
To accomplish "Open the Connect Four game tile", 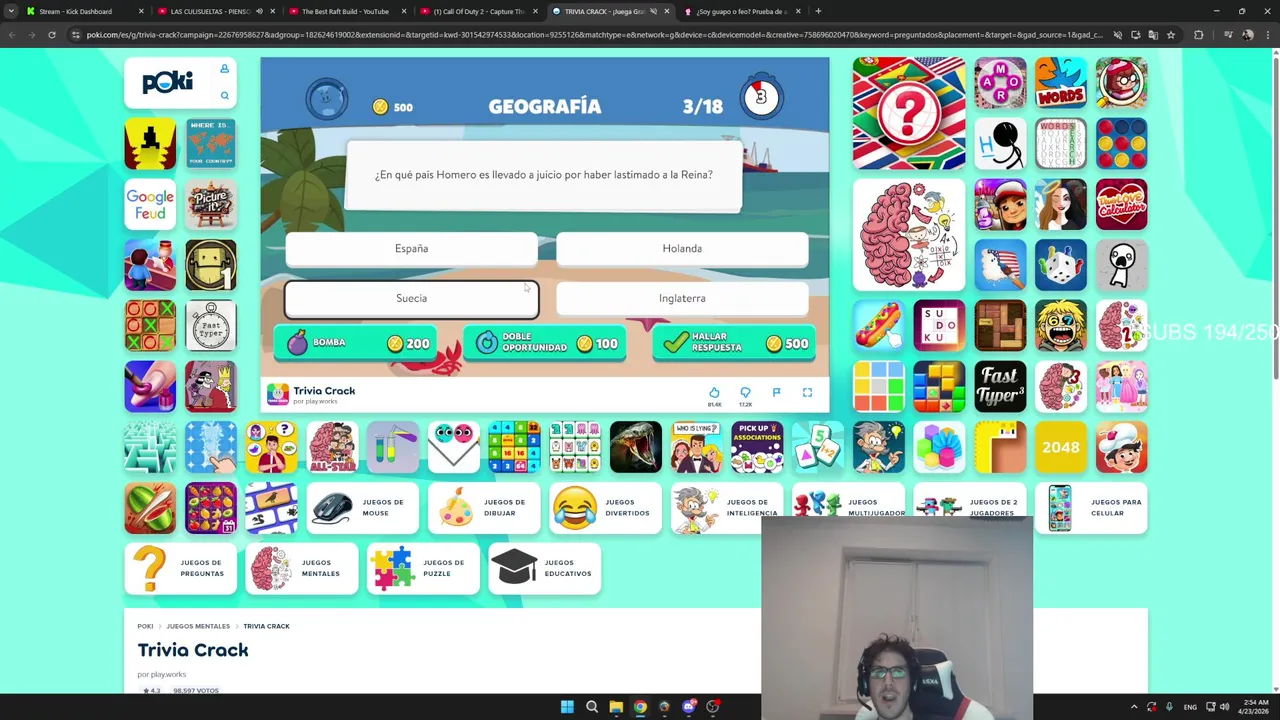I will pos(1121,144).
